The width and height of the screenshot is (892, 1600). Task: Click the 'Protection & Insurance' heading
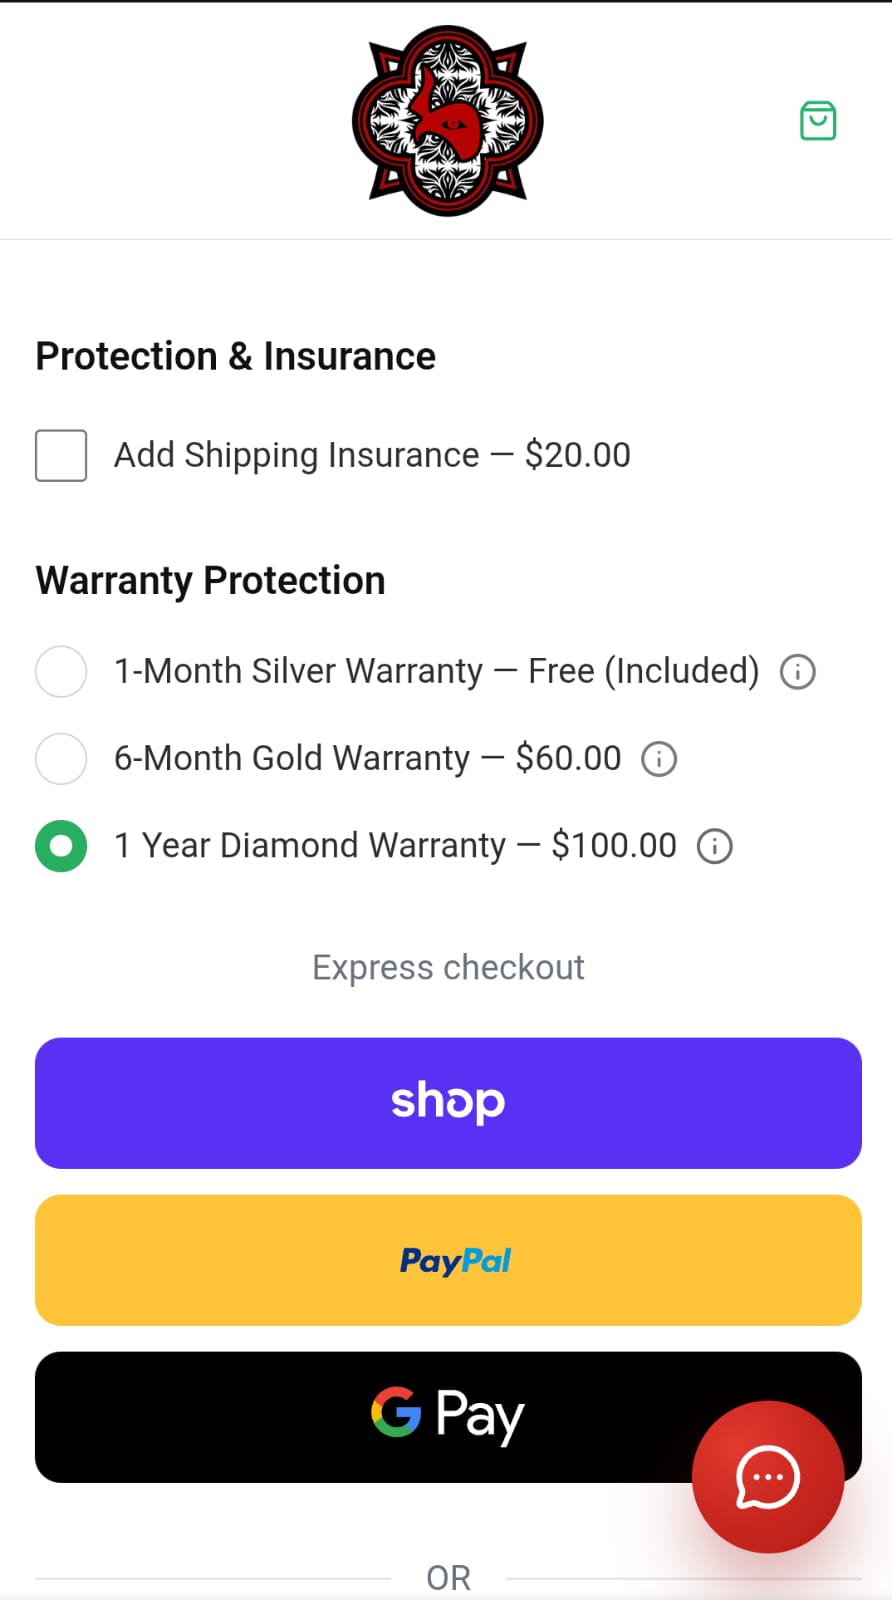pyautogui.click(x=235, y=357)
